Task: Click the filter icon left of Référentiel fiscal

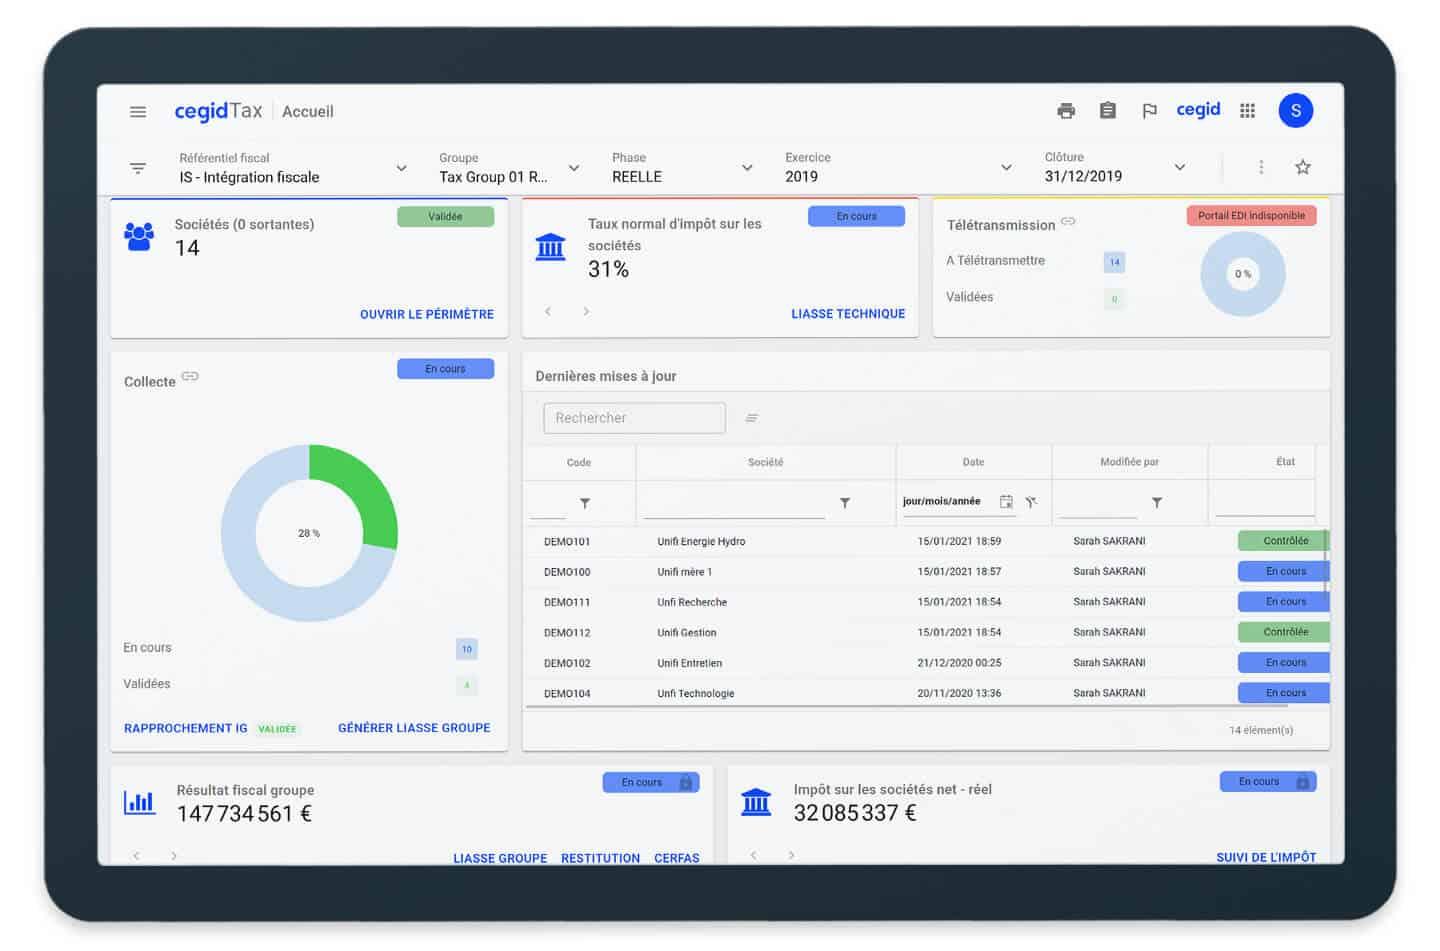Action: (x=138, y=168)
